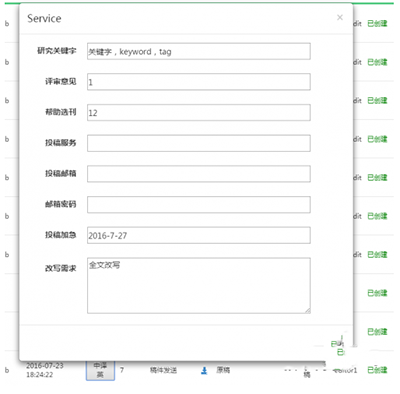Viewport: 400px width, 394px height.
Task: Click the number 7 cell in the bottom row
Action: tap(122, 370)
